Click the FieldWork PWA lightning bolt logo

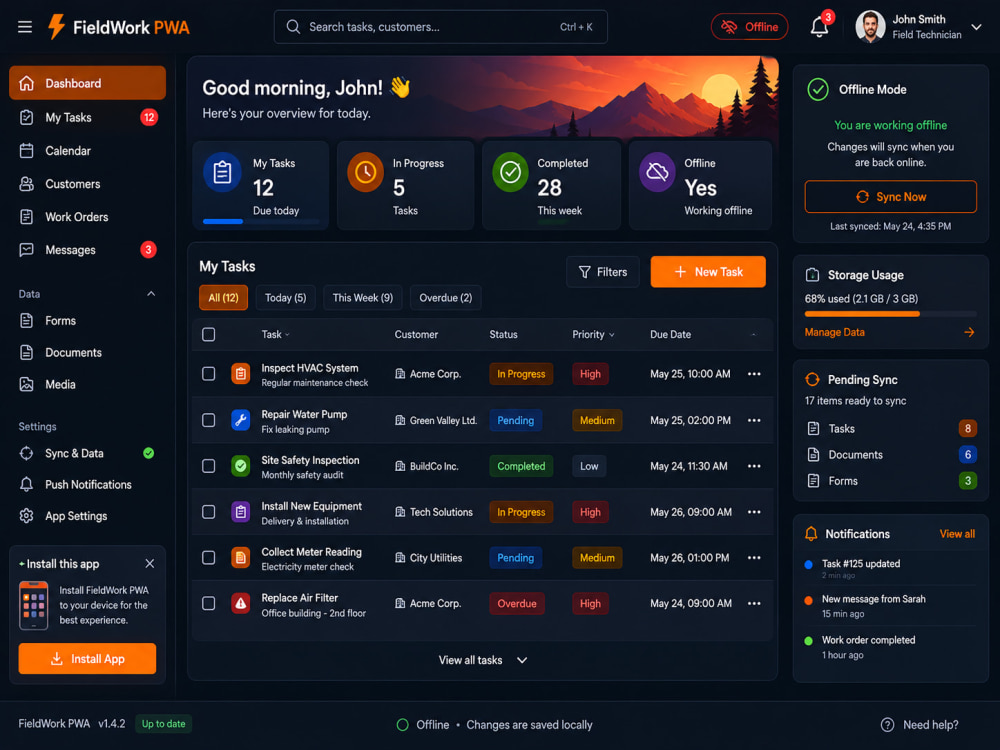click(x=57, y=27)
